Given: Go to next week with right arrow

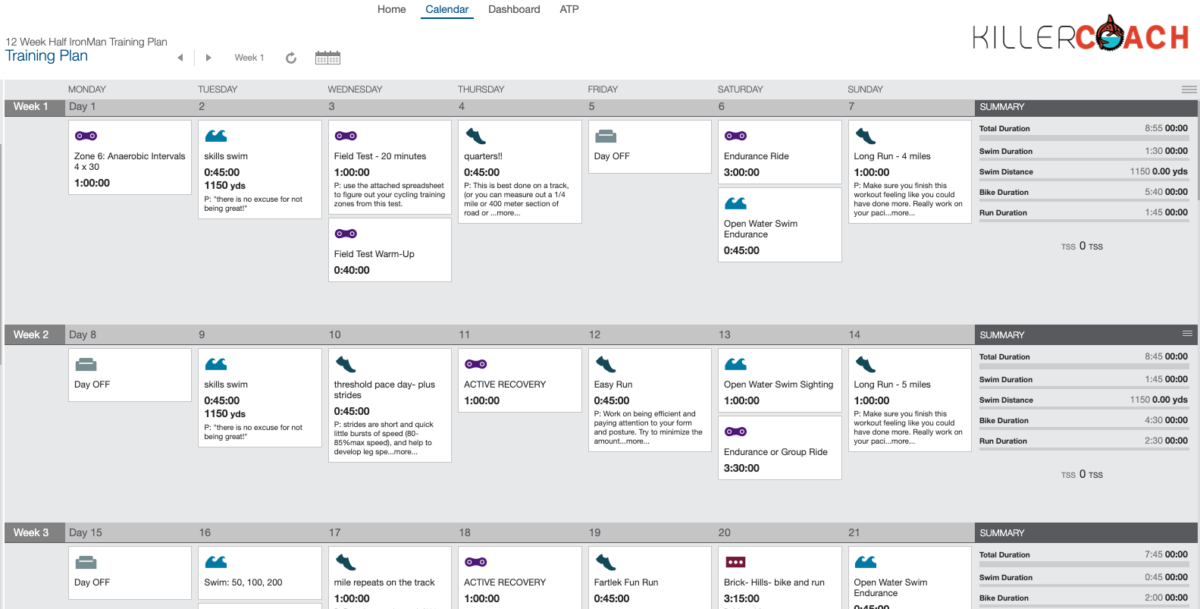Looking at the screenshot, I should tap(208, 58).
